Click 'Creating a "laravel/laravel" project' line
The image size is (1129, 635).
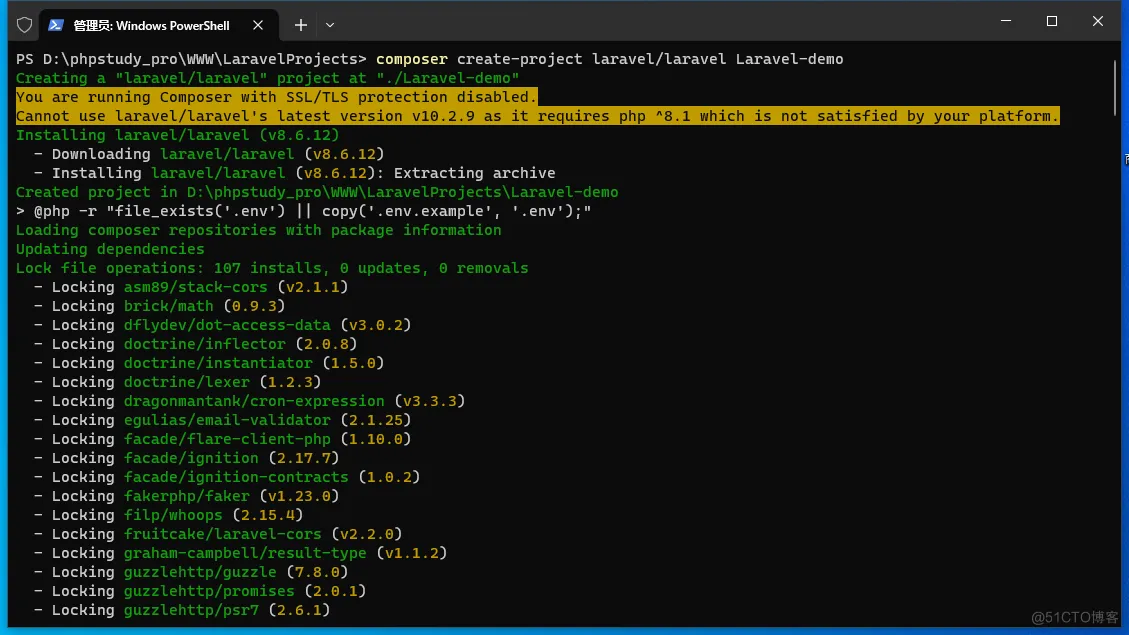[267, 78]
